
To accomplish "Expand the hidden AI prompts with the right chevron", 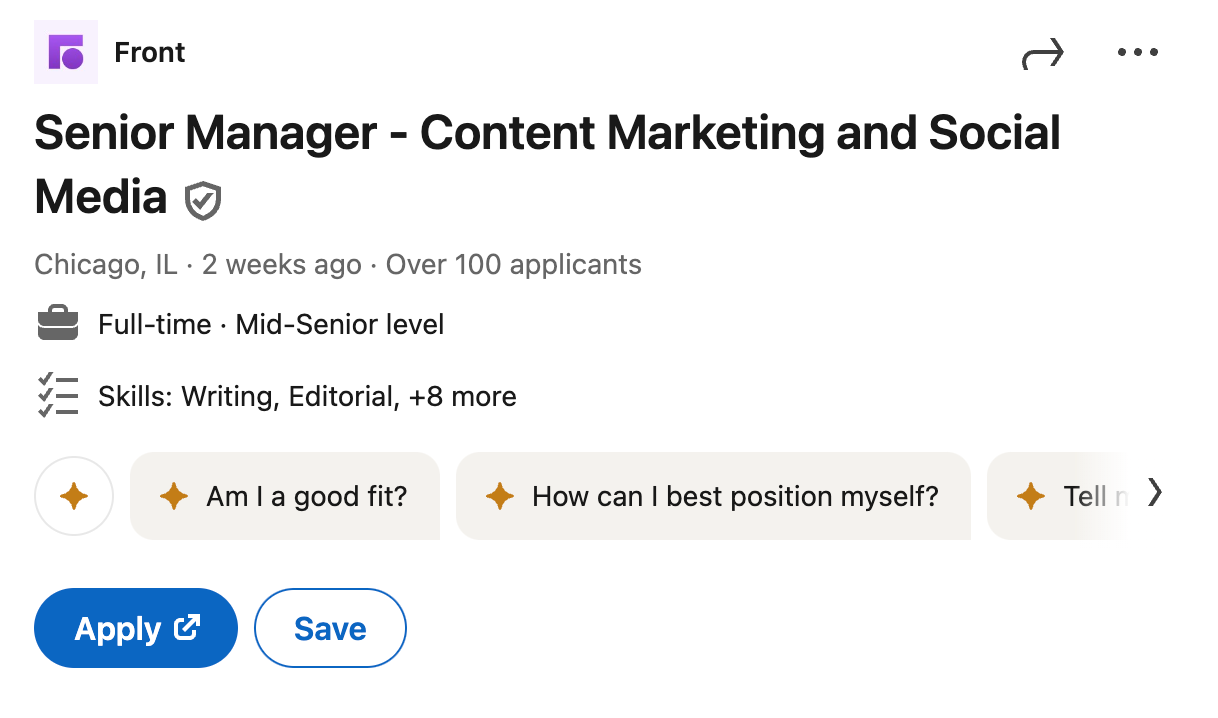I will [x=1156, y=493].
